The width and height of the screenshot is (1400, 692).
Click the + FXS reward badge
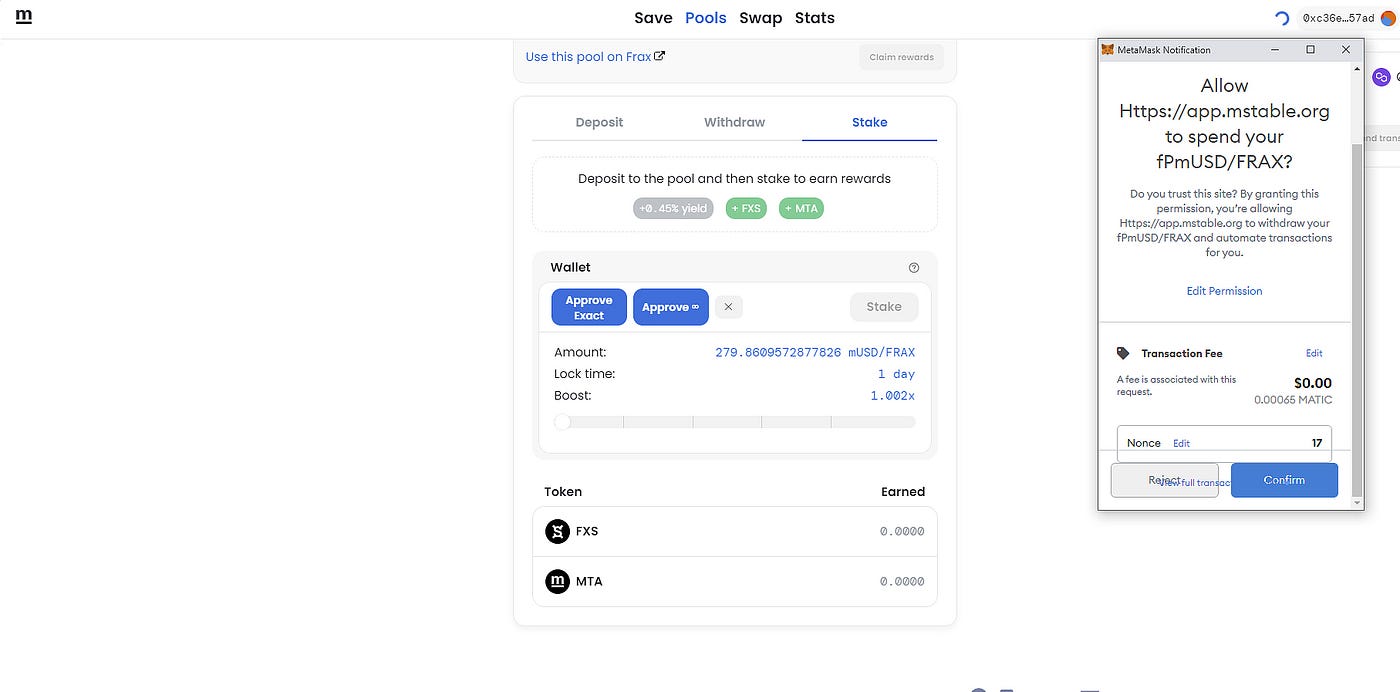[746, 208]
